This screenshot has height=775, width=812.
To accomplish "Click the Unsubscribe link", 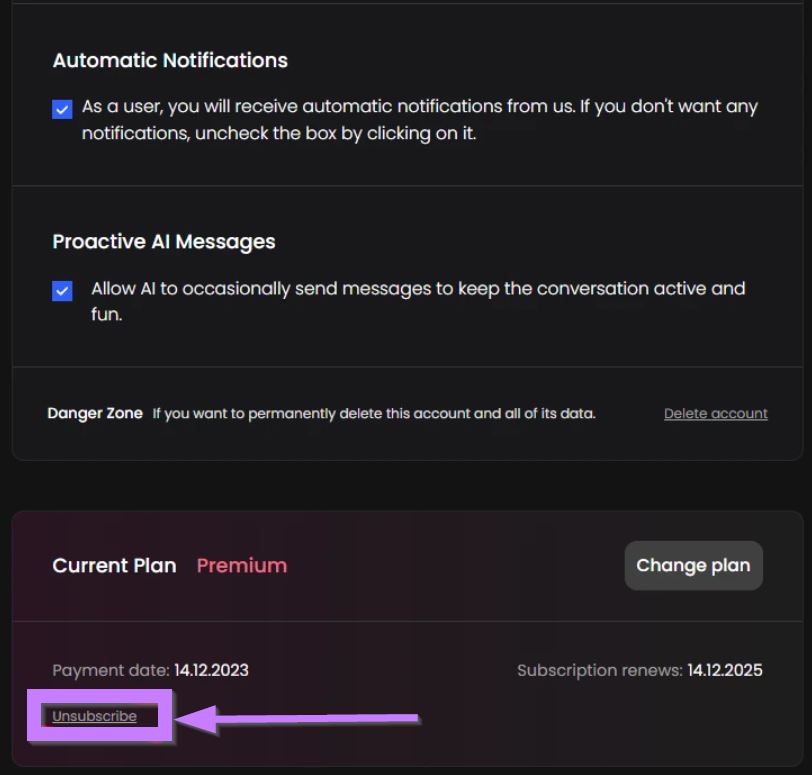I will coord(94,716).
